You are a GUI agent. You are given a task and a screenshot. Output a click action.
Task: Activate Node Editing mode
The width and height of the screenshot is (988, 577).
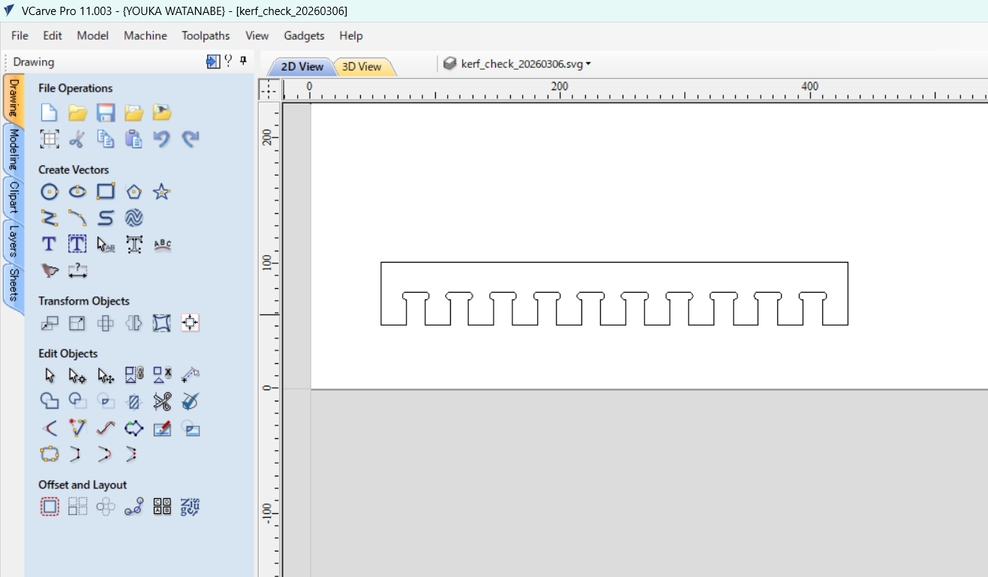tap(78, 375)
